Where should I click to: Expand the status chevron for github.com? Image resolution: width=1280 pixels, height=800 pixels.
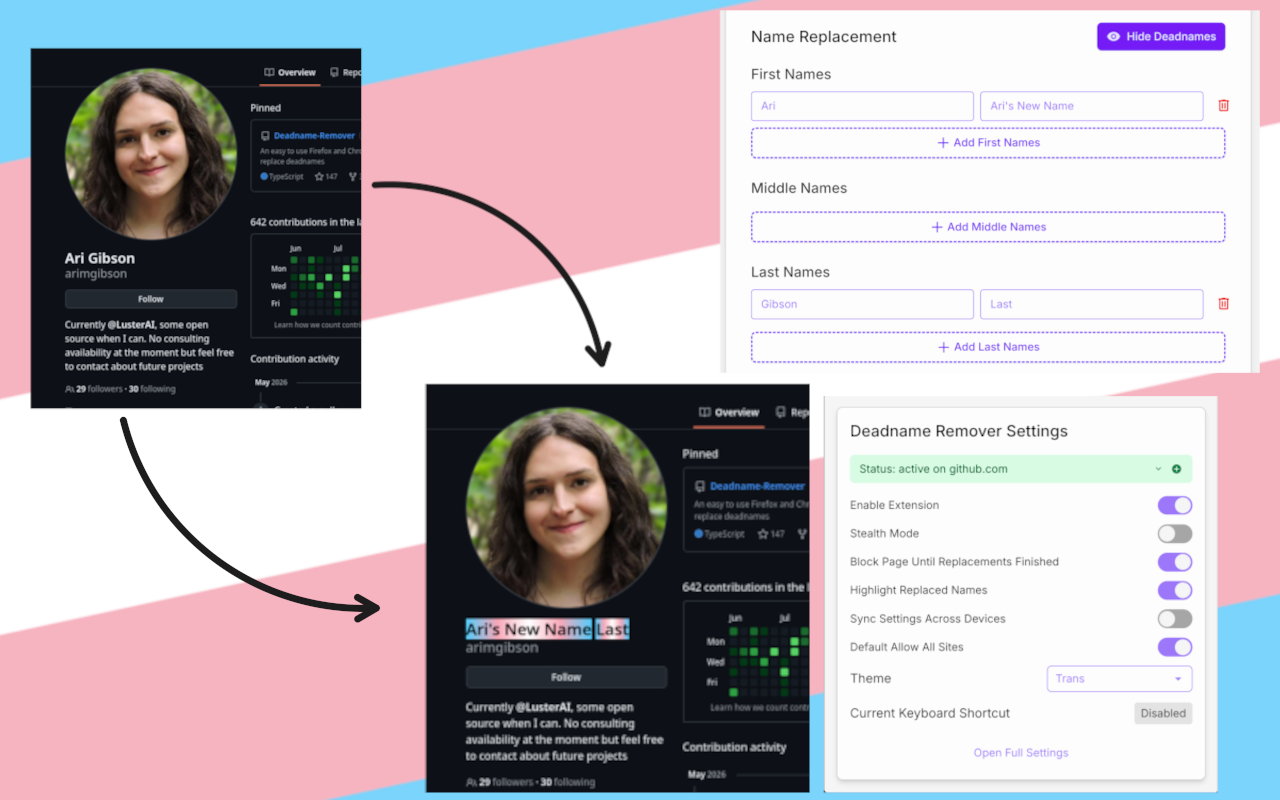[1158, 469]
